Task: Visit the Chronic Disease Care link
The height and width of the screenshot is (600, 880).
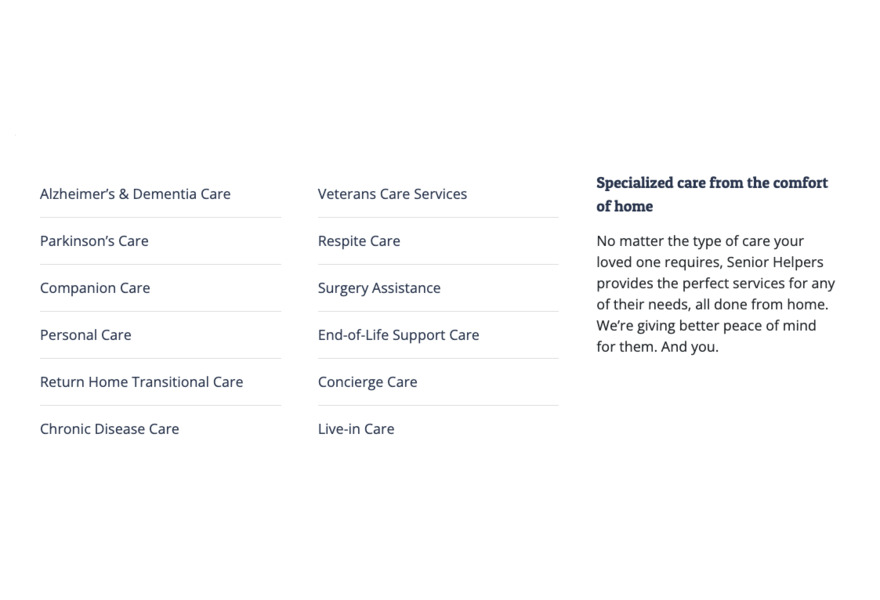Action: [109, 429]
